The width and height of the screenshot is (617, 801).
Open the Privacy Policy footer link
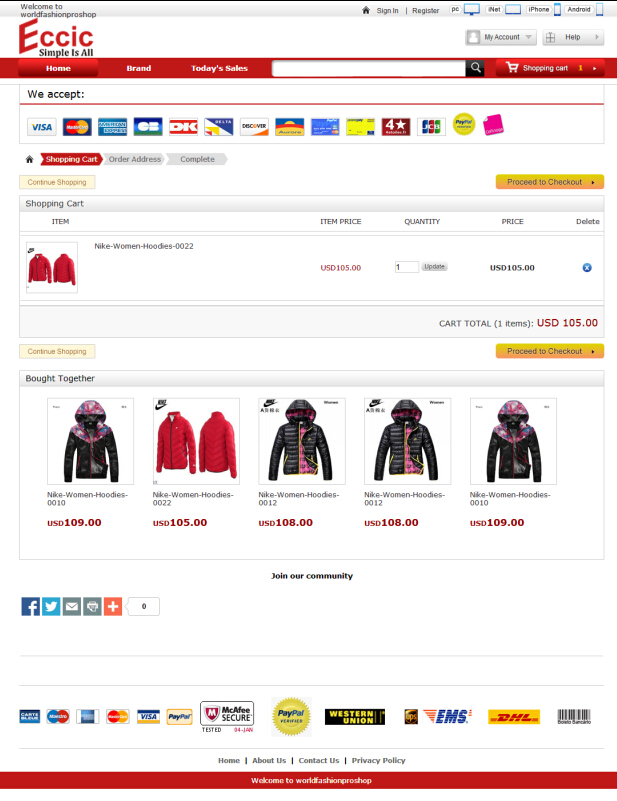tap(378, 760)
